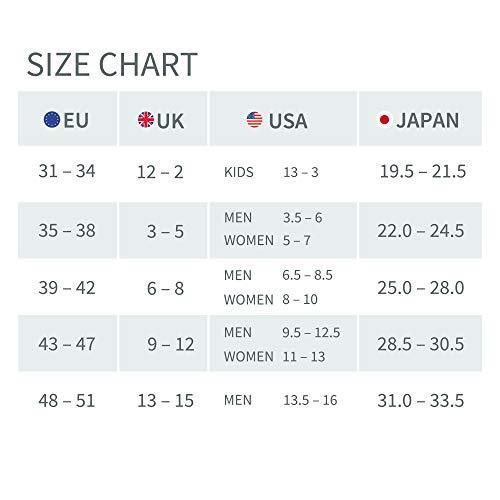Click UK size 6 – 8 cell
The height and width of the screenshot is (500, 500).
point(166,288)
